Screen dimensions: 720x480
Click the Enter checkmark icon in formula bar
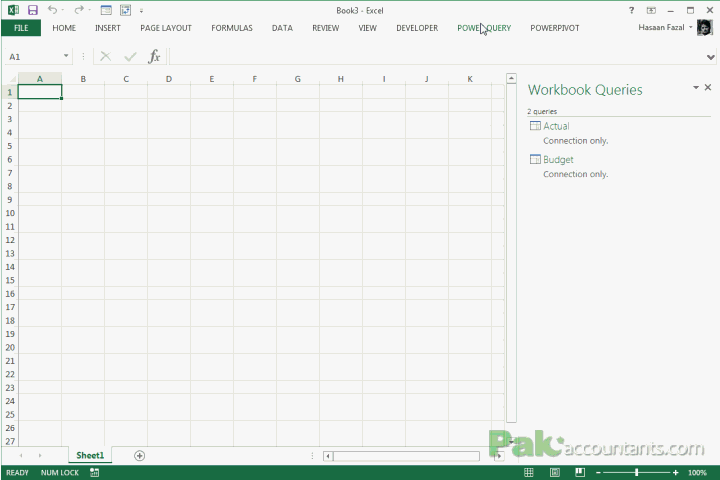[130, 56]
